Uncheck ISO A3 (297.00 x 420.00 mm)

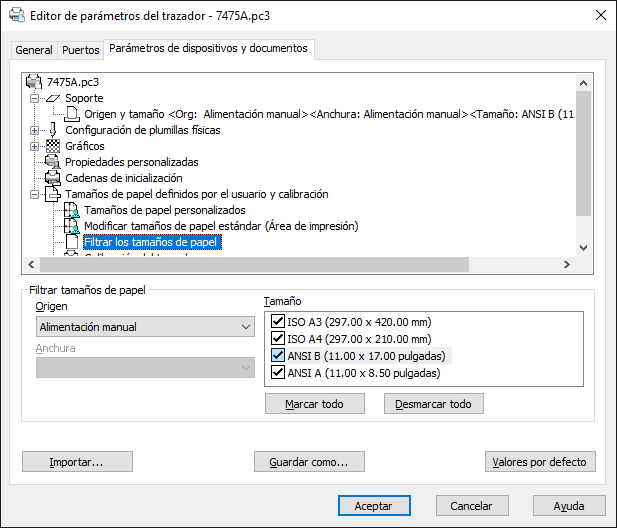click(x=278, y=321)
